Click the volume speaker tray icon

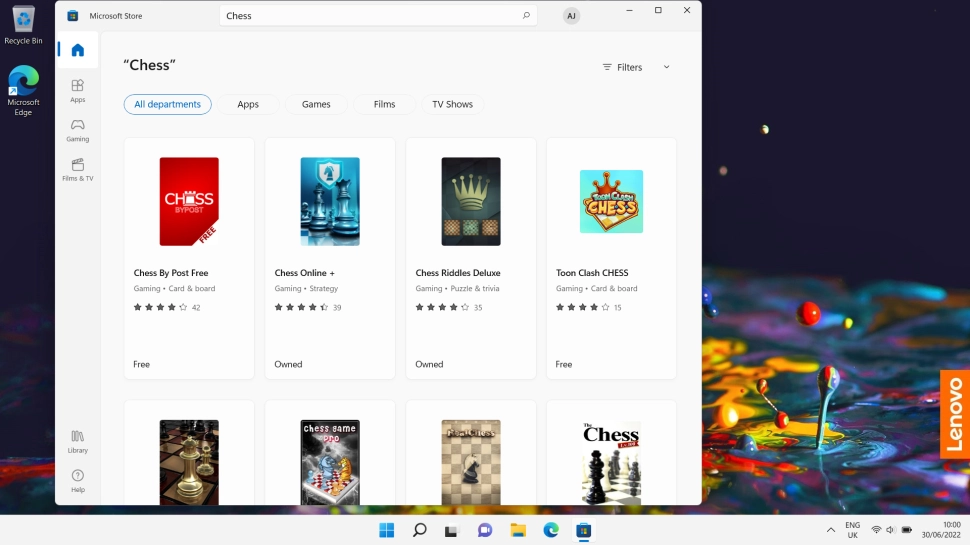890,530
